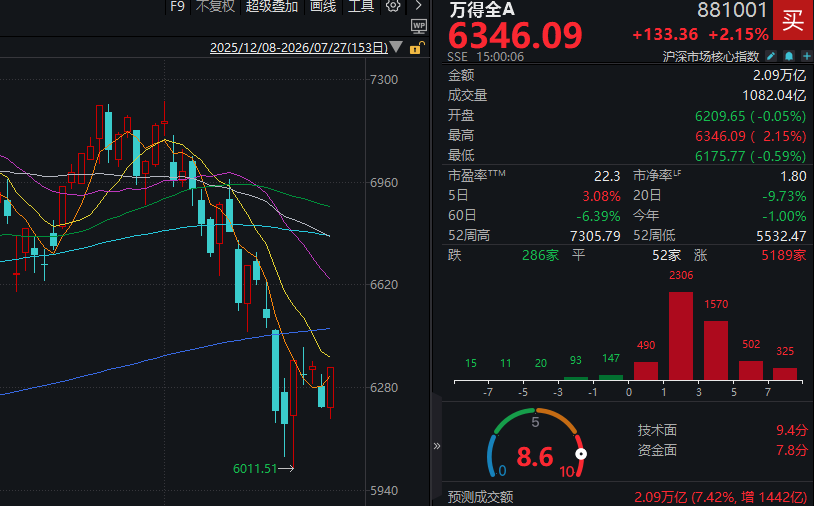The width and height of the screenshot is (814, 506).
Task: Toggle the date range lock icon
Action: tap(416, 48)
